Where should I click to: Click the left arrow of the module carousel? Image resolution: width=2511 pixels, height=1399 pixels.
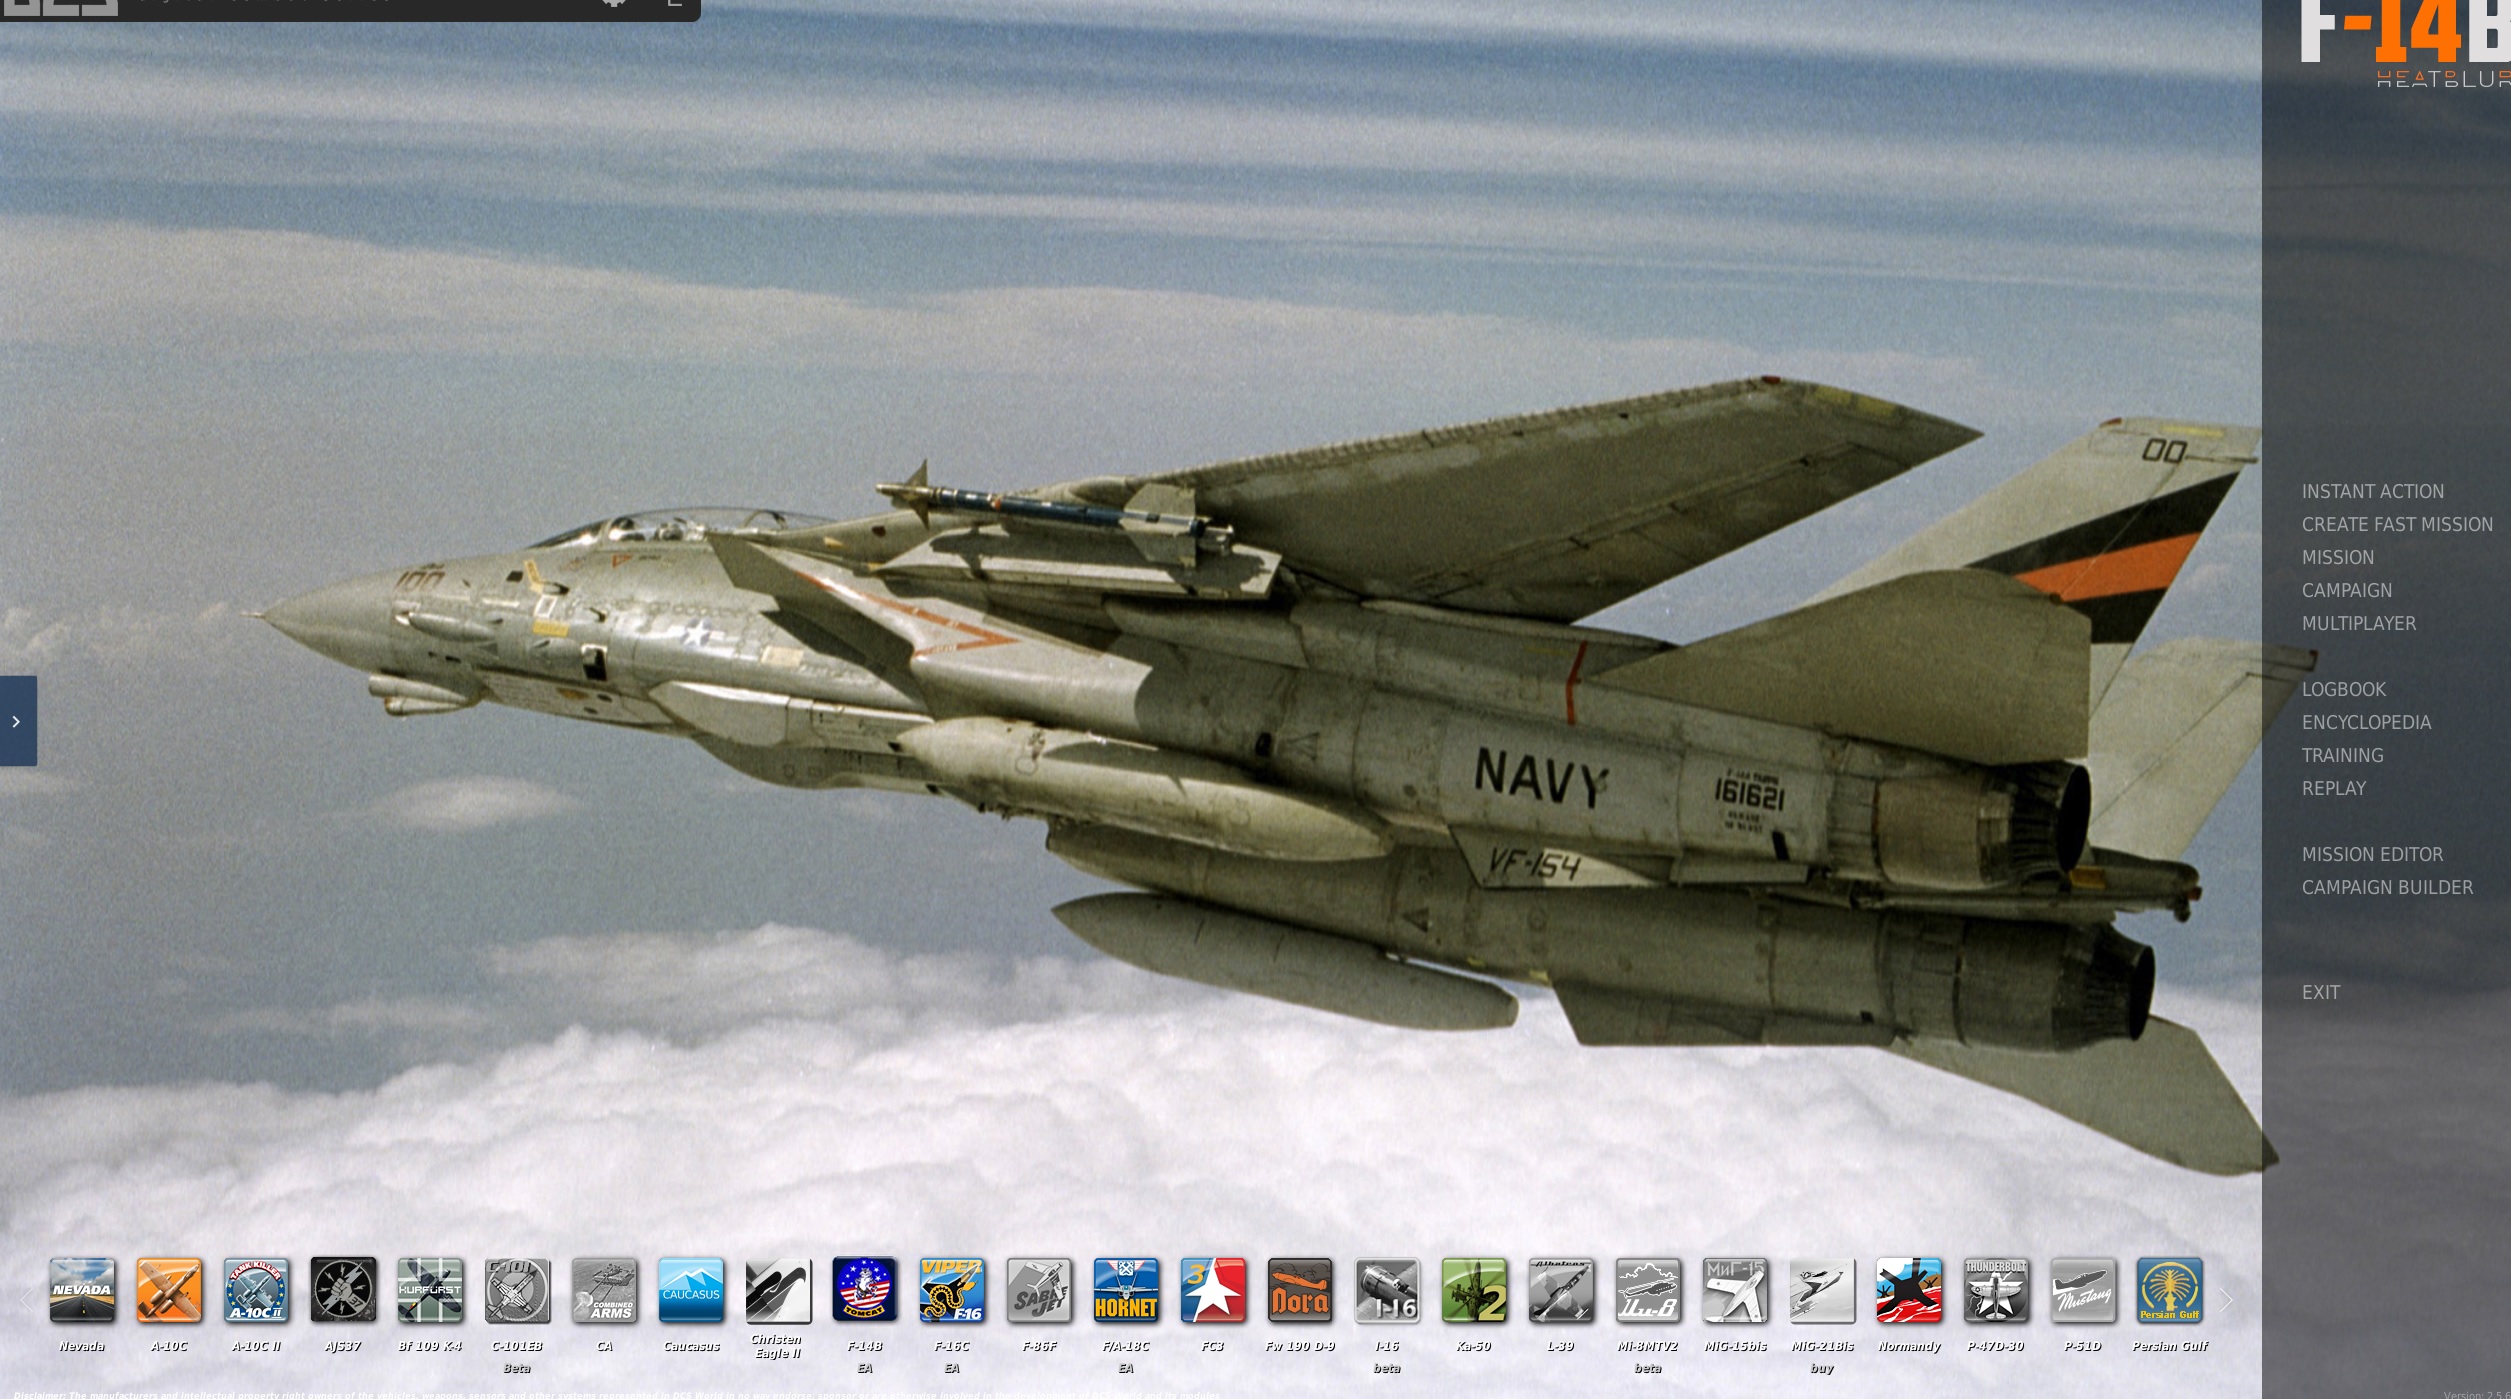(25, 1299)
